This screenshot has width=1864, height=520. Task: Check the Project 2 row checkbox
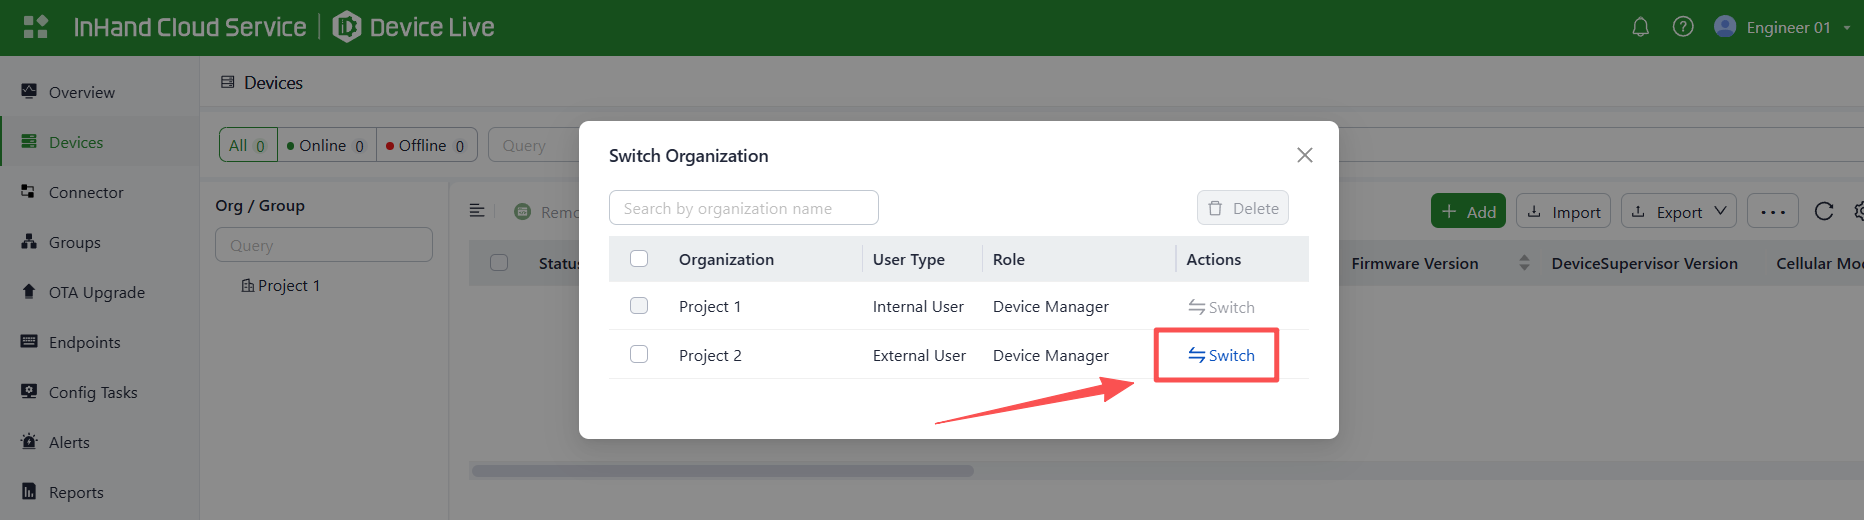pos(639,355)
